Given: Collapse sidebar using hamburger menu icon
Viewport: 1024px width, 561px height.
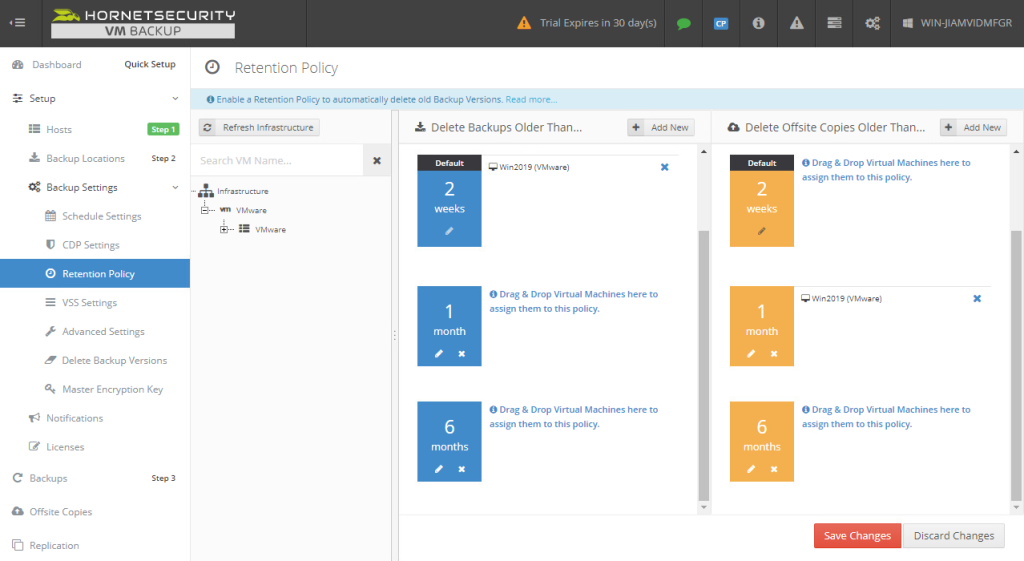Looking at the screenshot, I should [x=18, y=23].
